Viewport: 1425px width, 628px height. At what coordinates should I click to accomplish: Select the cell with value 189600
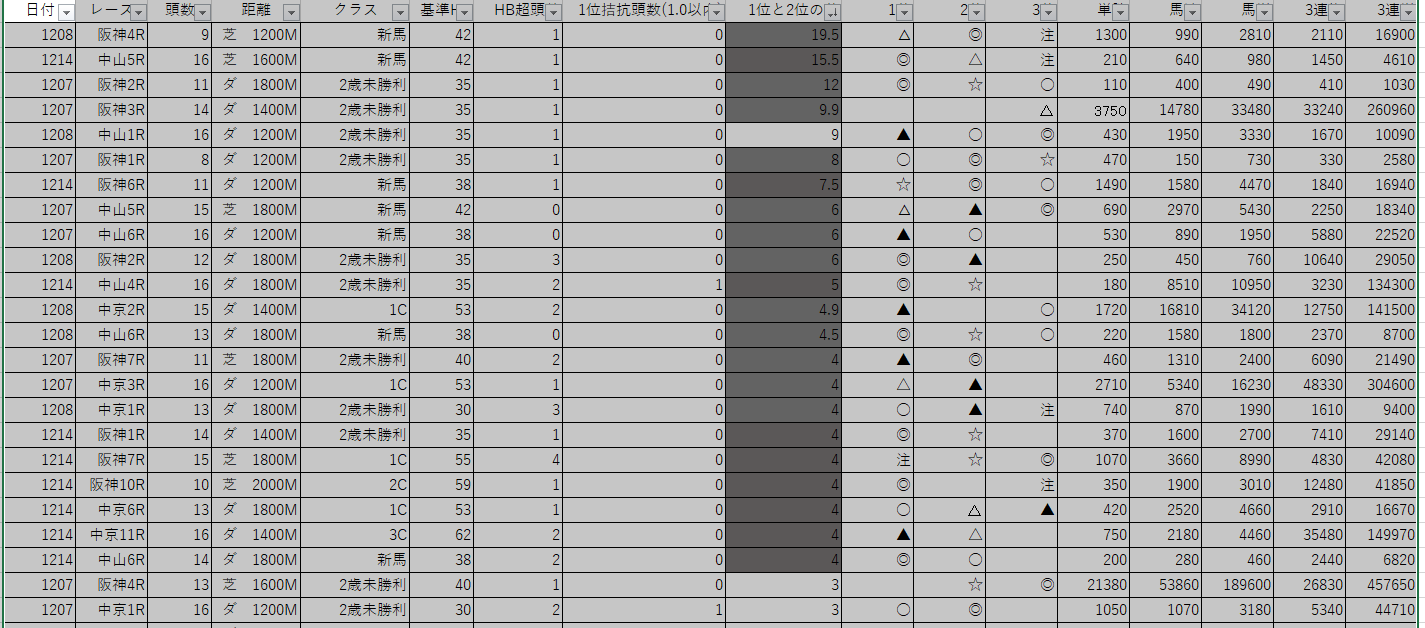tap(1238, 585)
